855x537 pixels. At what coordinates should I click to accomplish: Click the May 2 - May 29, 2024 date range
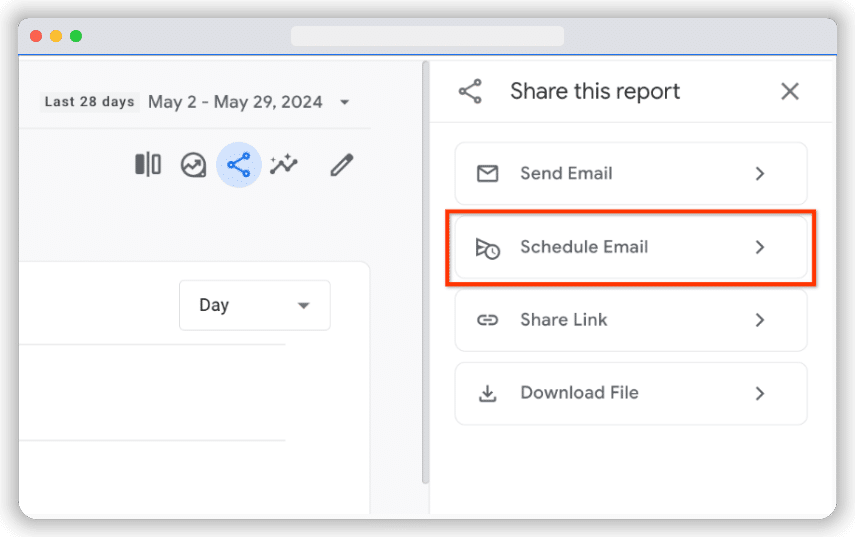[235, 102]
